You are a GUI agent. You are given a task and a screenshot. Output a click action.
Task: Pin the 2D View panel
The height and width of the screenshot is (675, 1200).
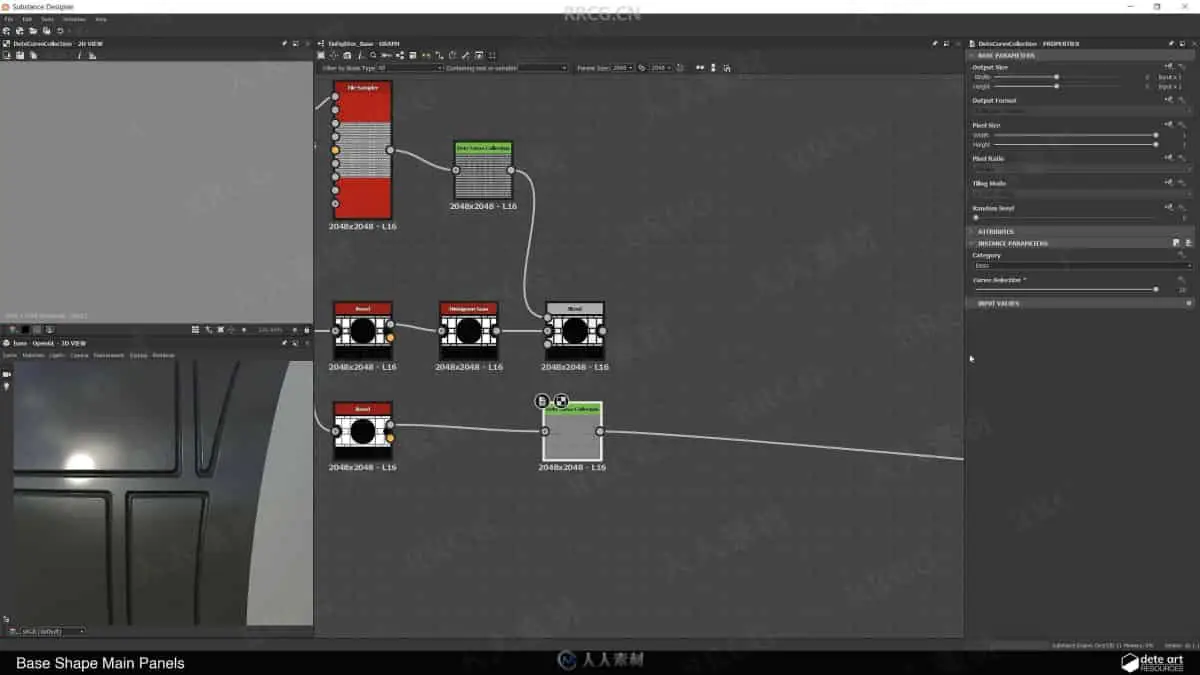285,43
